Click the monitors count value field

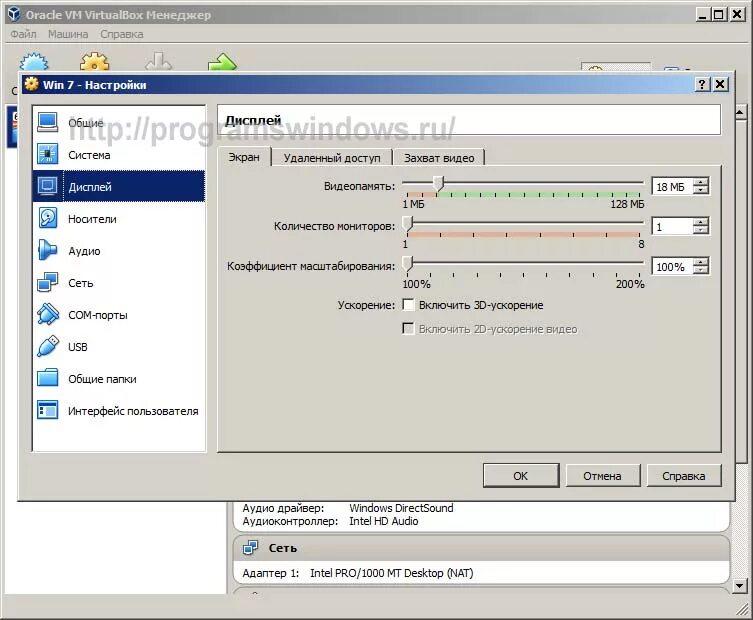pyautogui.click(x=673, y=226)
